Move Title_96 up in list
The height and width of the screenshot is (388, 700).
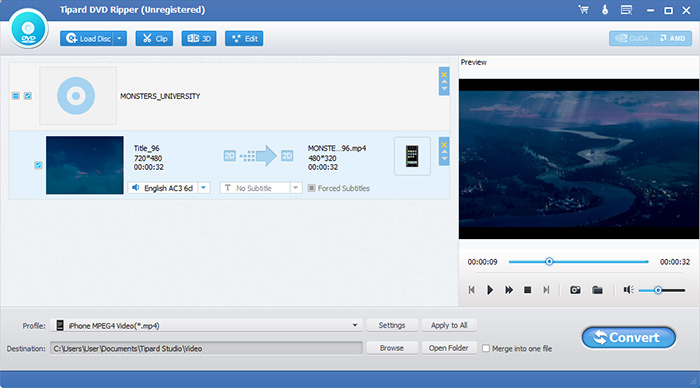(444, 152)
